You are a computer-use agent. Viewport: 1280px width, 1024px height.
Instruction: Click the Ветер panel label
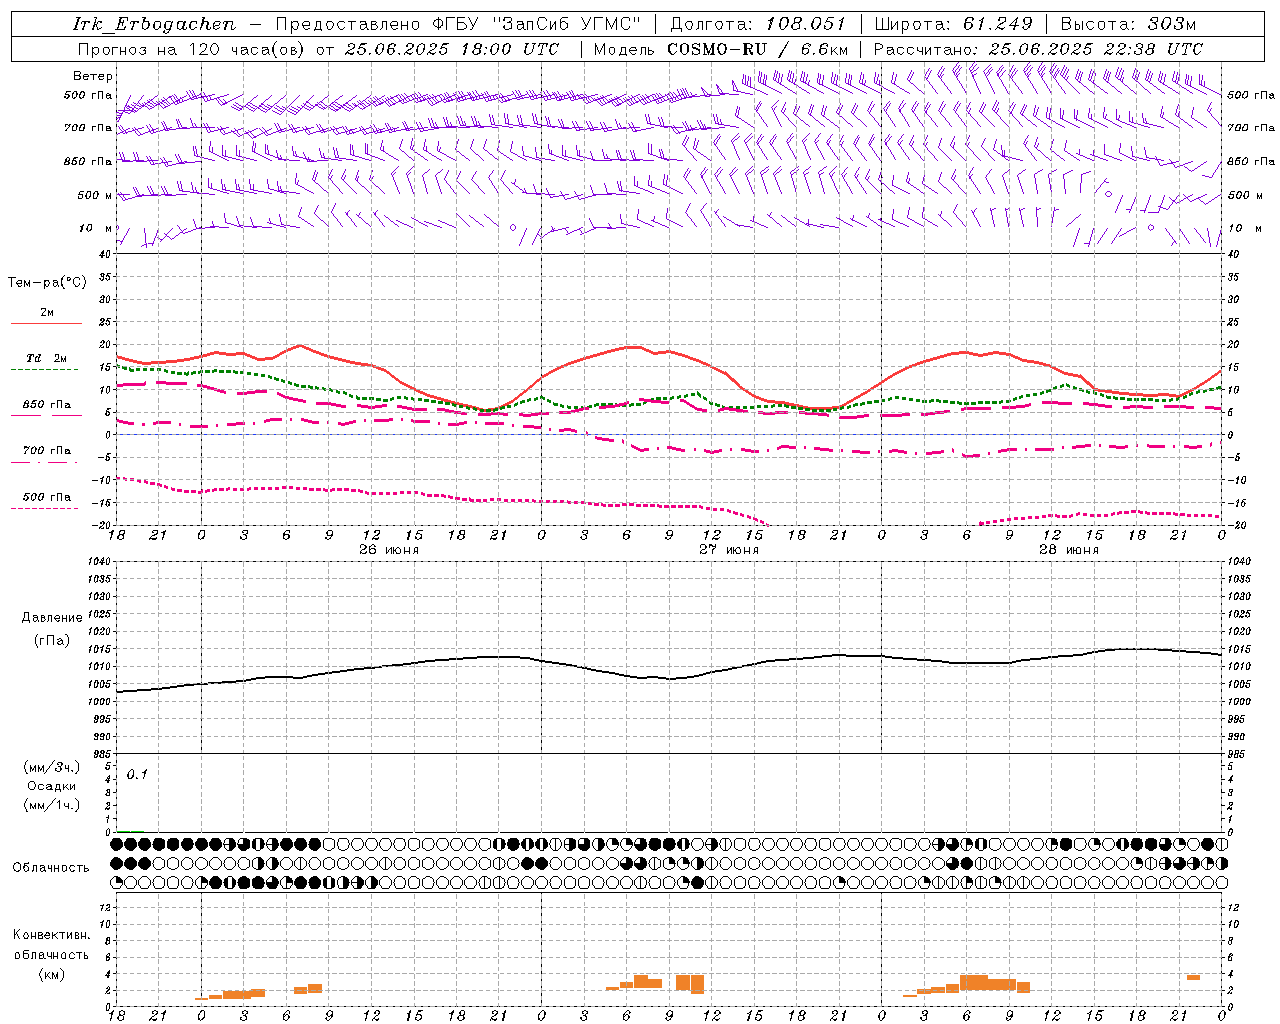tap(93, 76)
